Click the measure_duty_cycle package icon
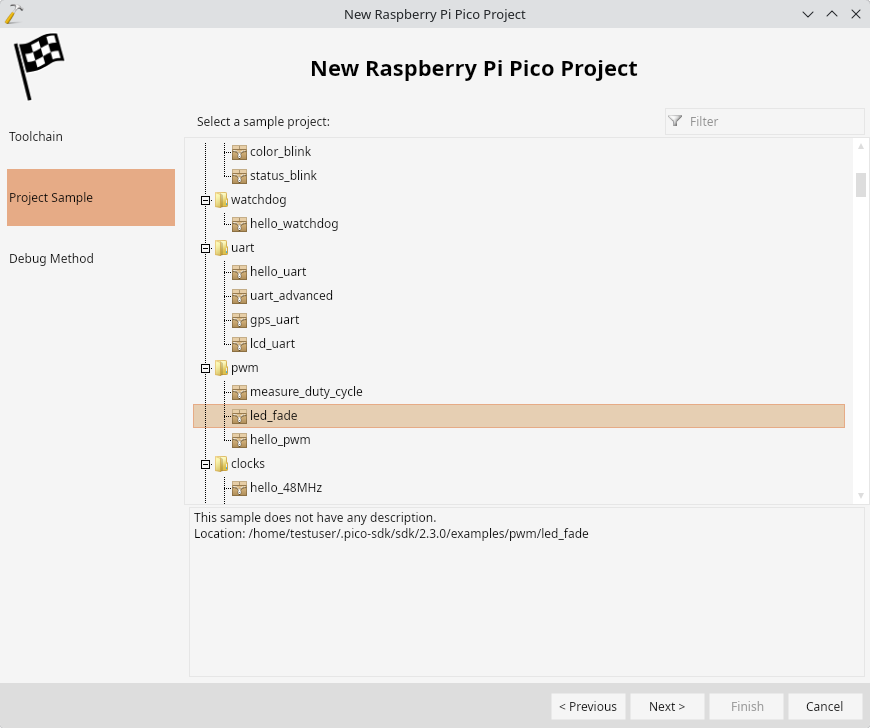Viewport: 870px width, 728px height. coord(239,392)
